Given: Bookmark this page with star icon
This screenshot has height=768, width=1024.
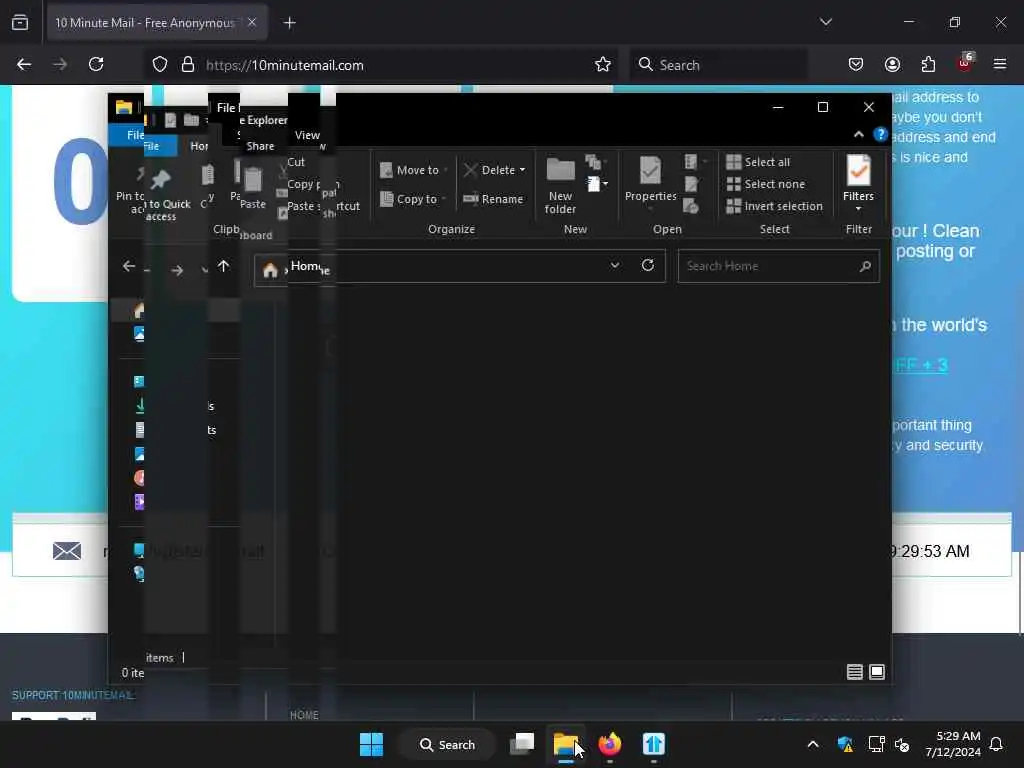Looking at the screenshot, I should [x=603, y=65].
